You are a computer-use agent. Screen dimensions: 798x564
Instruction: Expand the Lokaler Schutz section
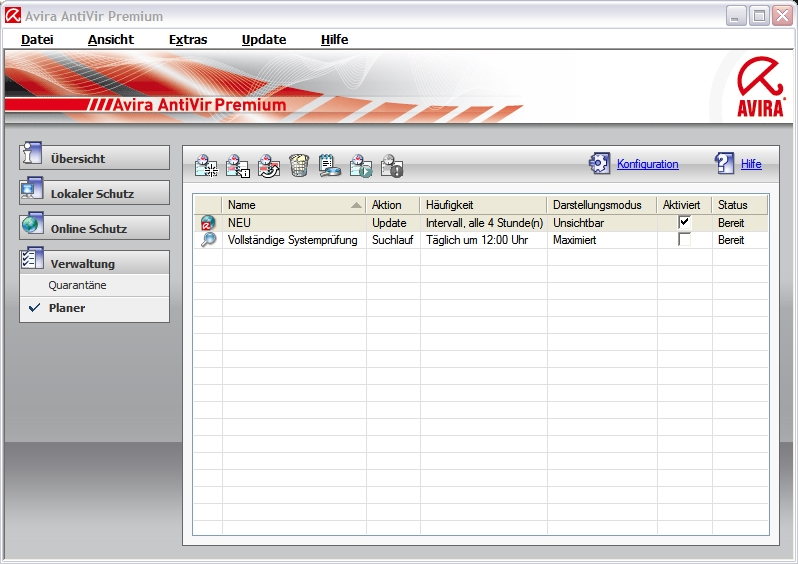point(95,193)
